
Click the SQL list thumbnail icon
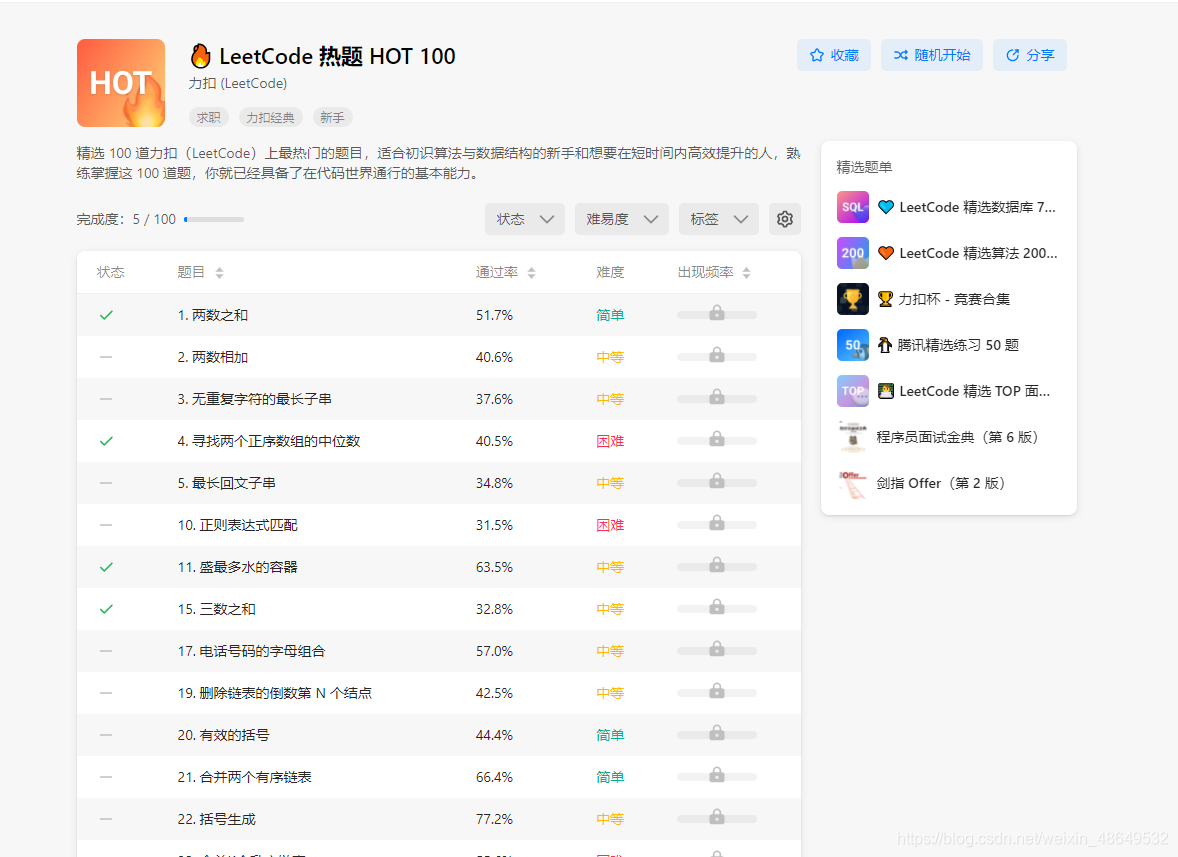click(853, 207)
